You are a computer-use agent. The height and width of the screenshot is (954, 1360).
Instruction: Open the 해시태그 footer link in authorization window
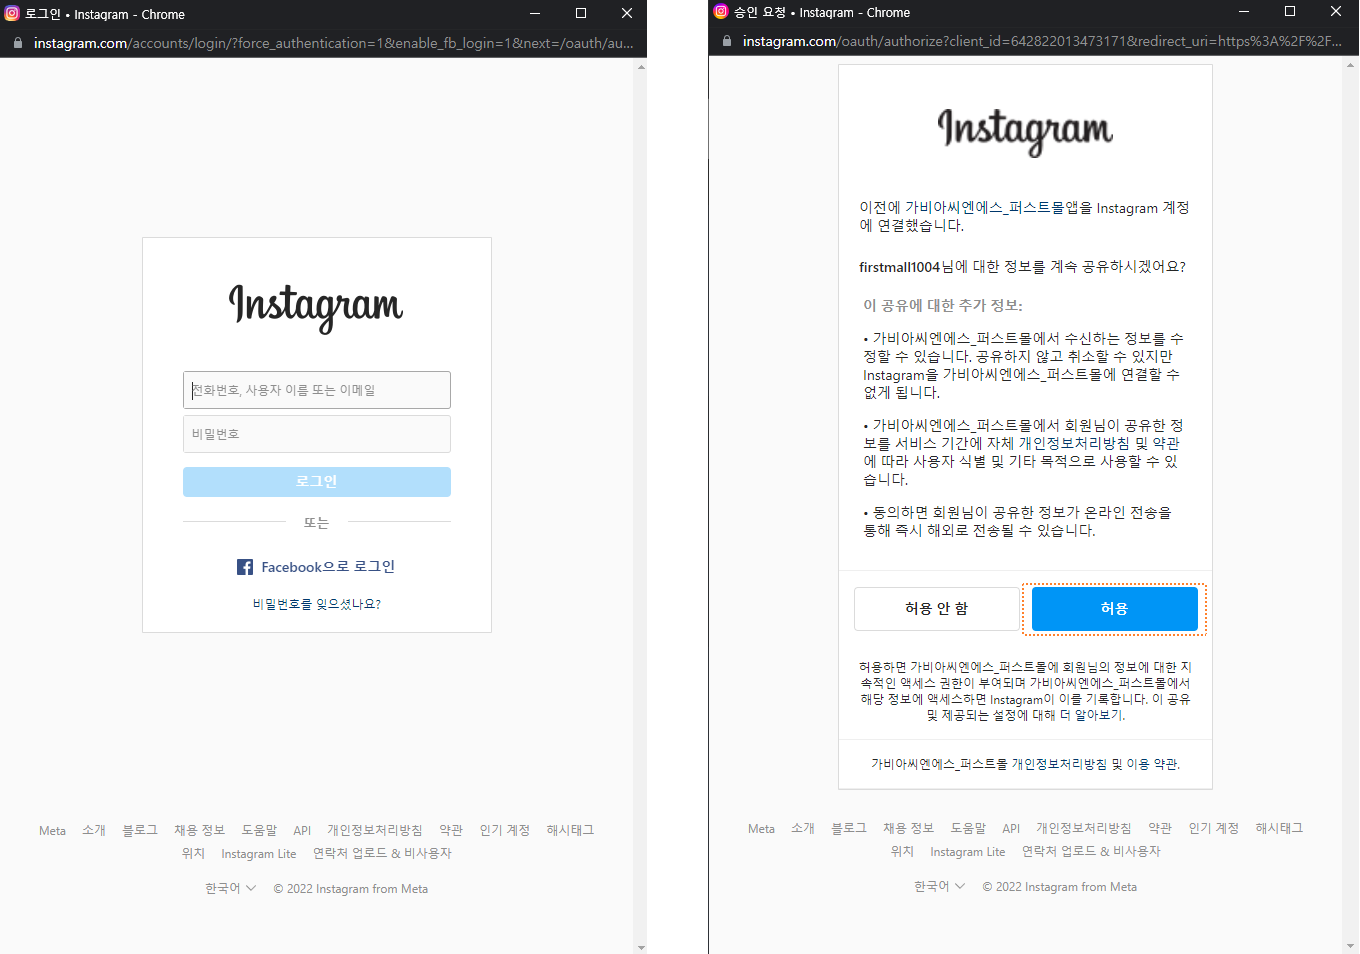click(1279, 829)
